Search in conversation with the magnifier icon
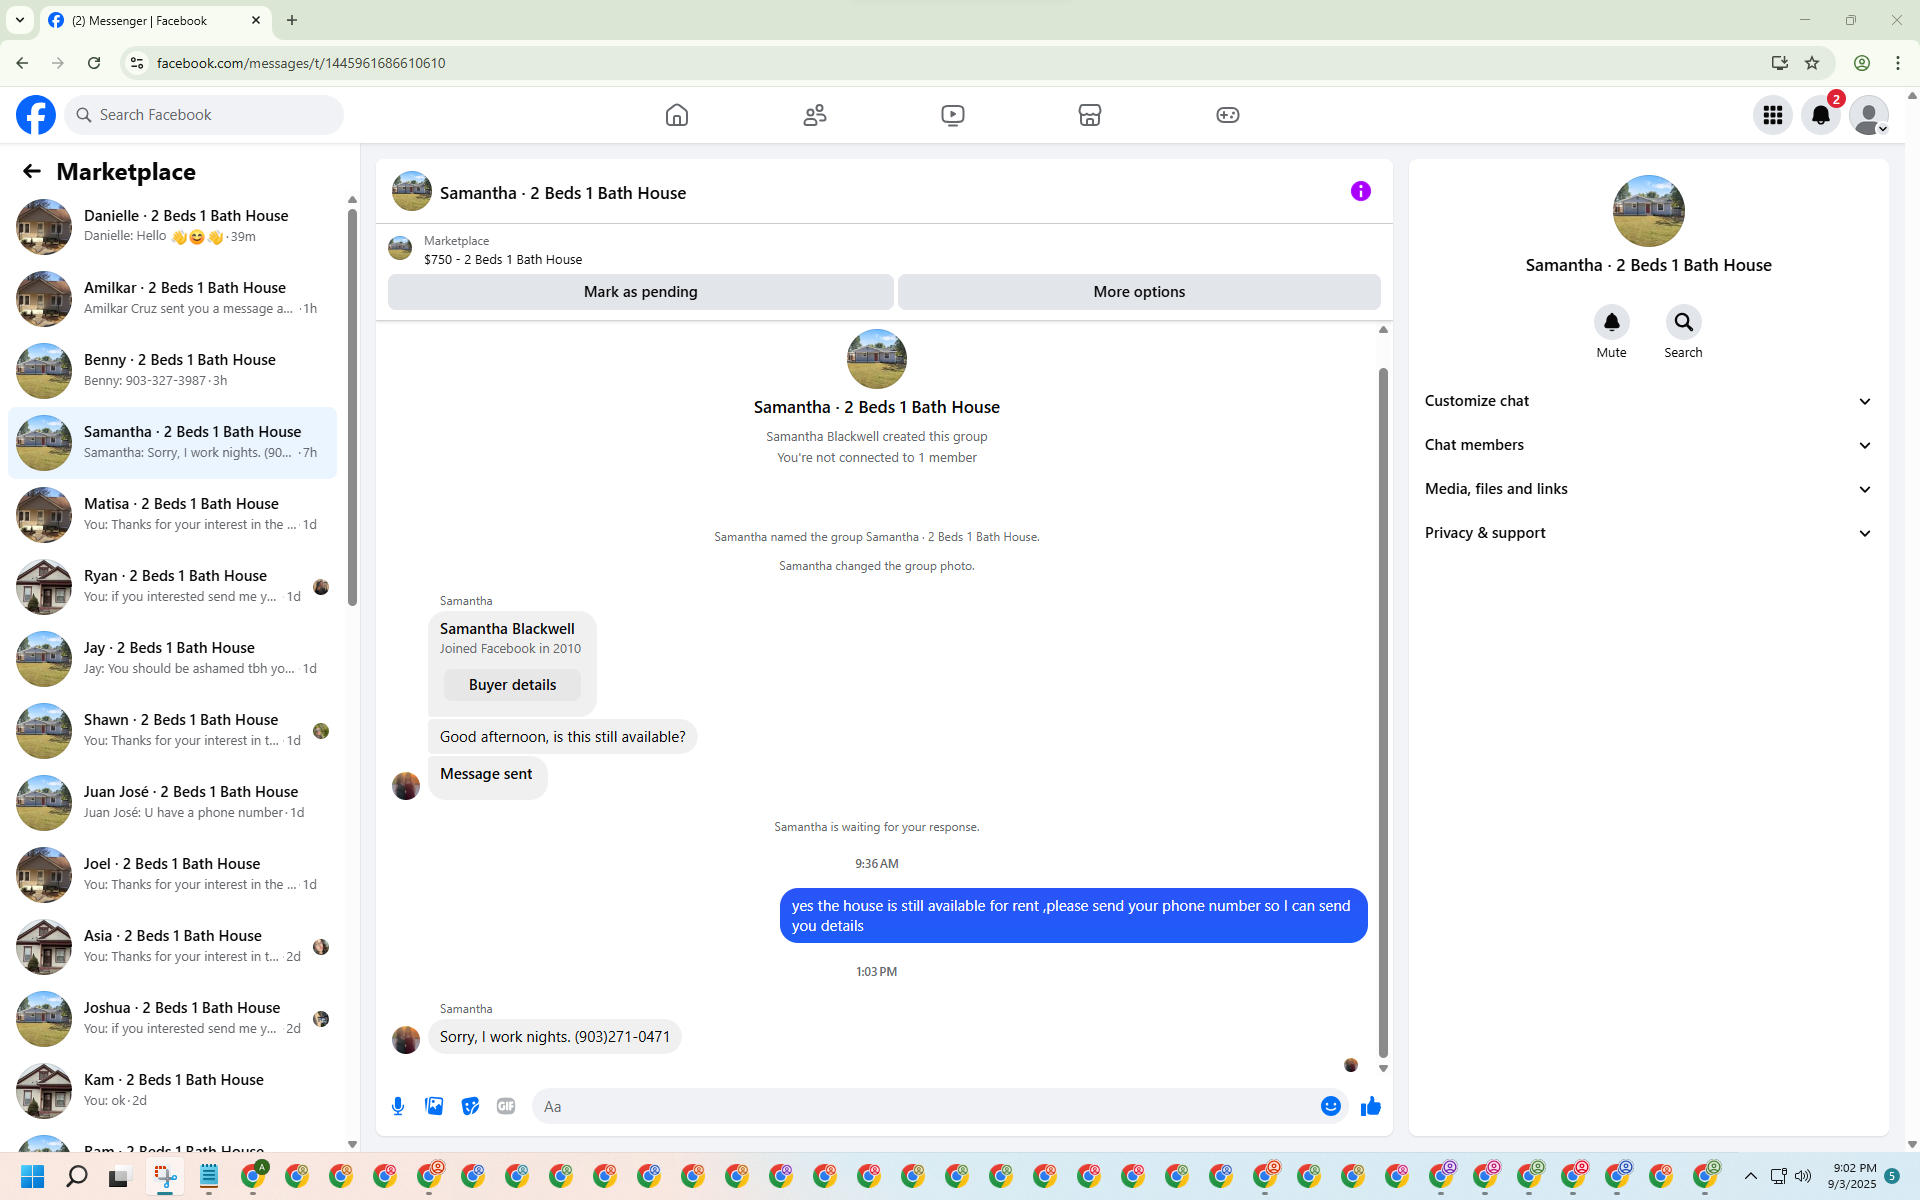Screen dimensions: 1920x1200 coord(1684,322)
